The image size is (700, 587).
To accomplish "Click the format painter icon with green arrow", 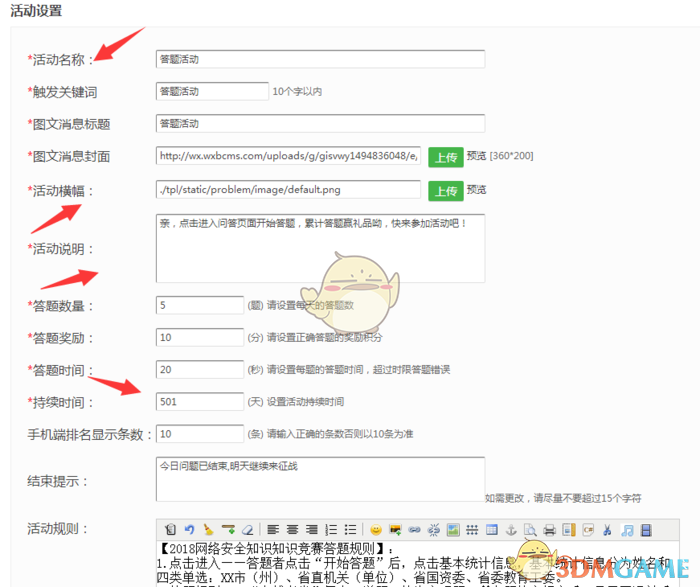I will coord(228,530).
